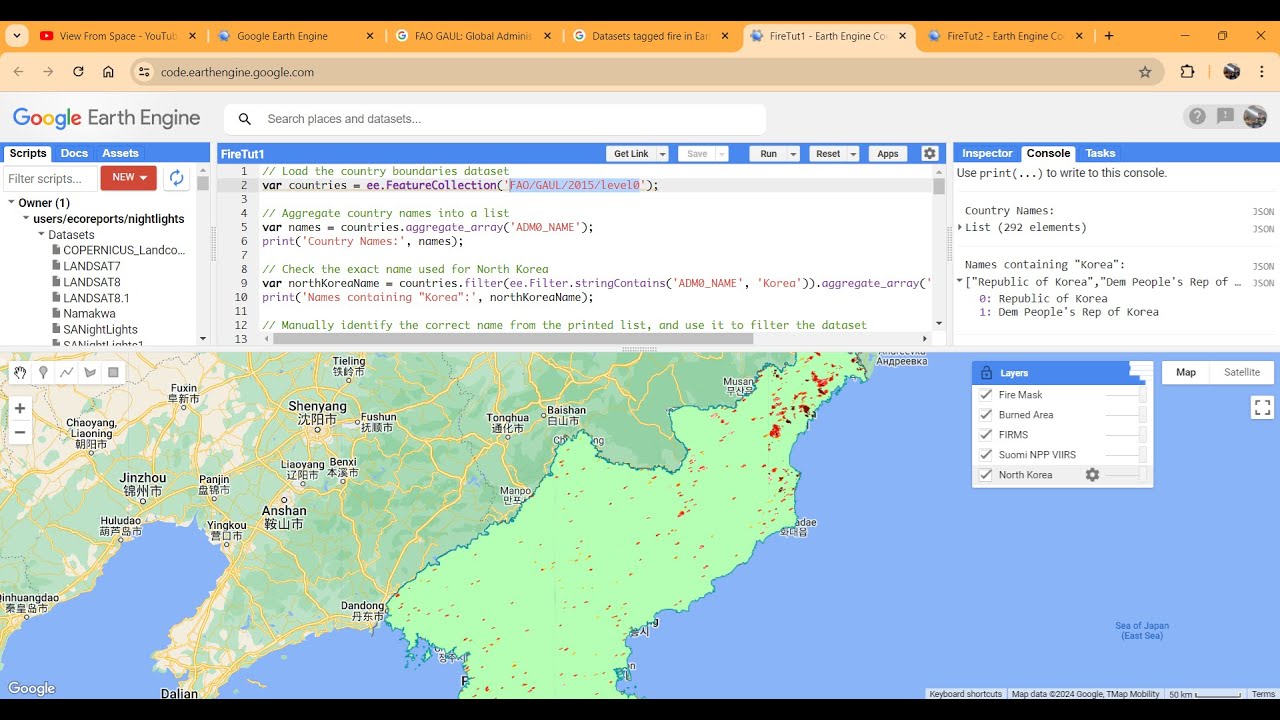Viewport: 1280px width, 720px height.
Task: Collapse users/ecoreports/nightlights repository
Action: (x=26, y=219)
